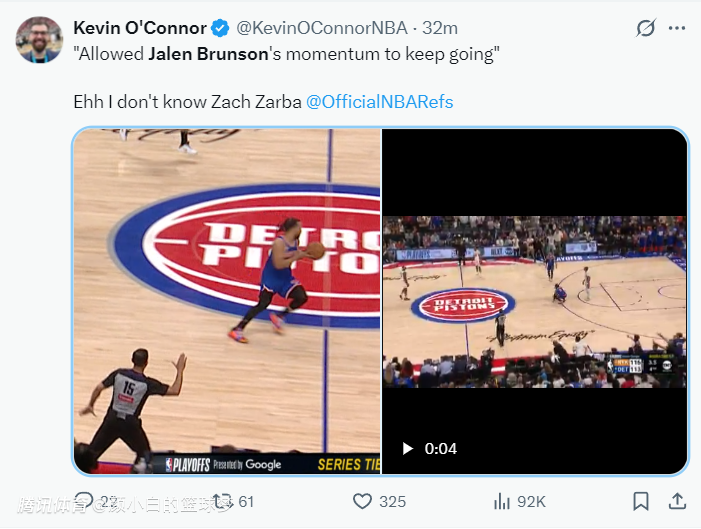Click the Grok explain icon near top right
The width and height of the screenshot is (701, 529).
[x=646, y=29]
